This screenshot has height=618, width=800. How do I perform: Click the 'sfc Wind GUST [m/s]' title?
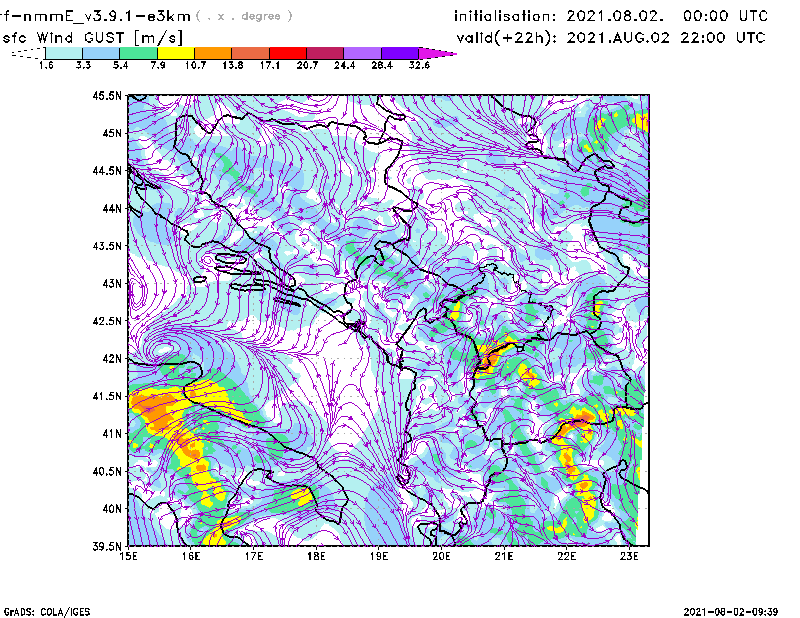click(x=92, y=38)
